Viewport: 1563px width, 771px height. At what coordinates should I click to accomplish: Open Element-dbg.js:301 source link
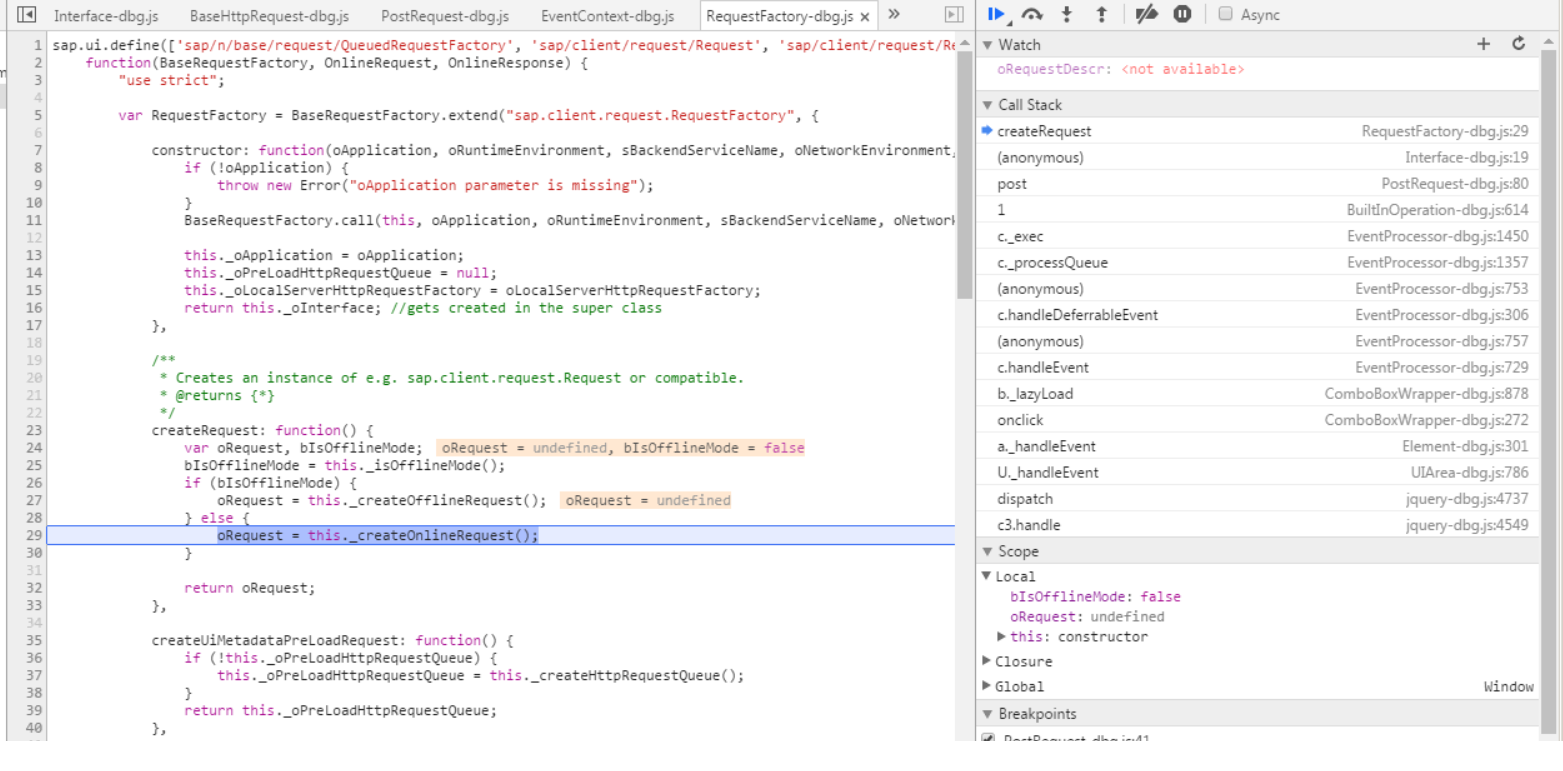click(1465, 446)
